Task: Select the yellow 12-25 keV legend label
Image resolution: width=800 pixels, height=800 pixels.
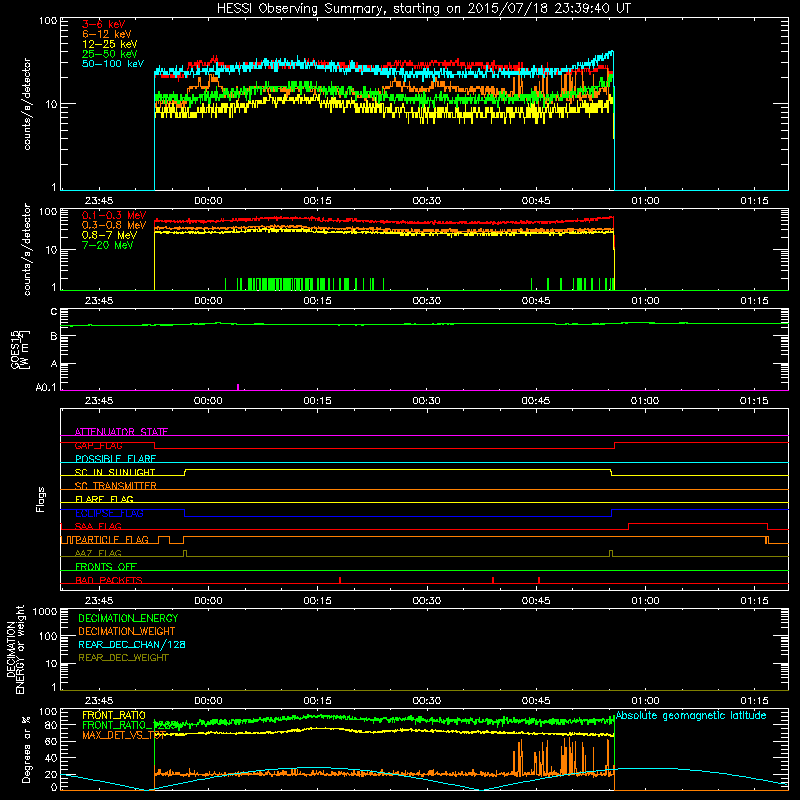Action: (x=110, y=44)
